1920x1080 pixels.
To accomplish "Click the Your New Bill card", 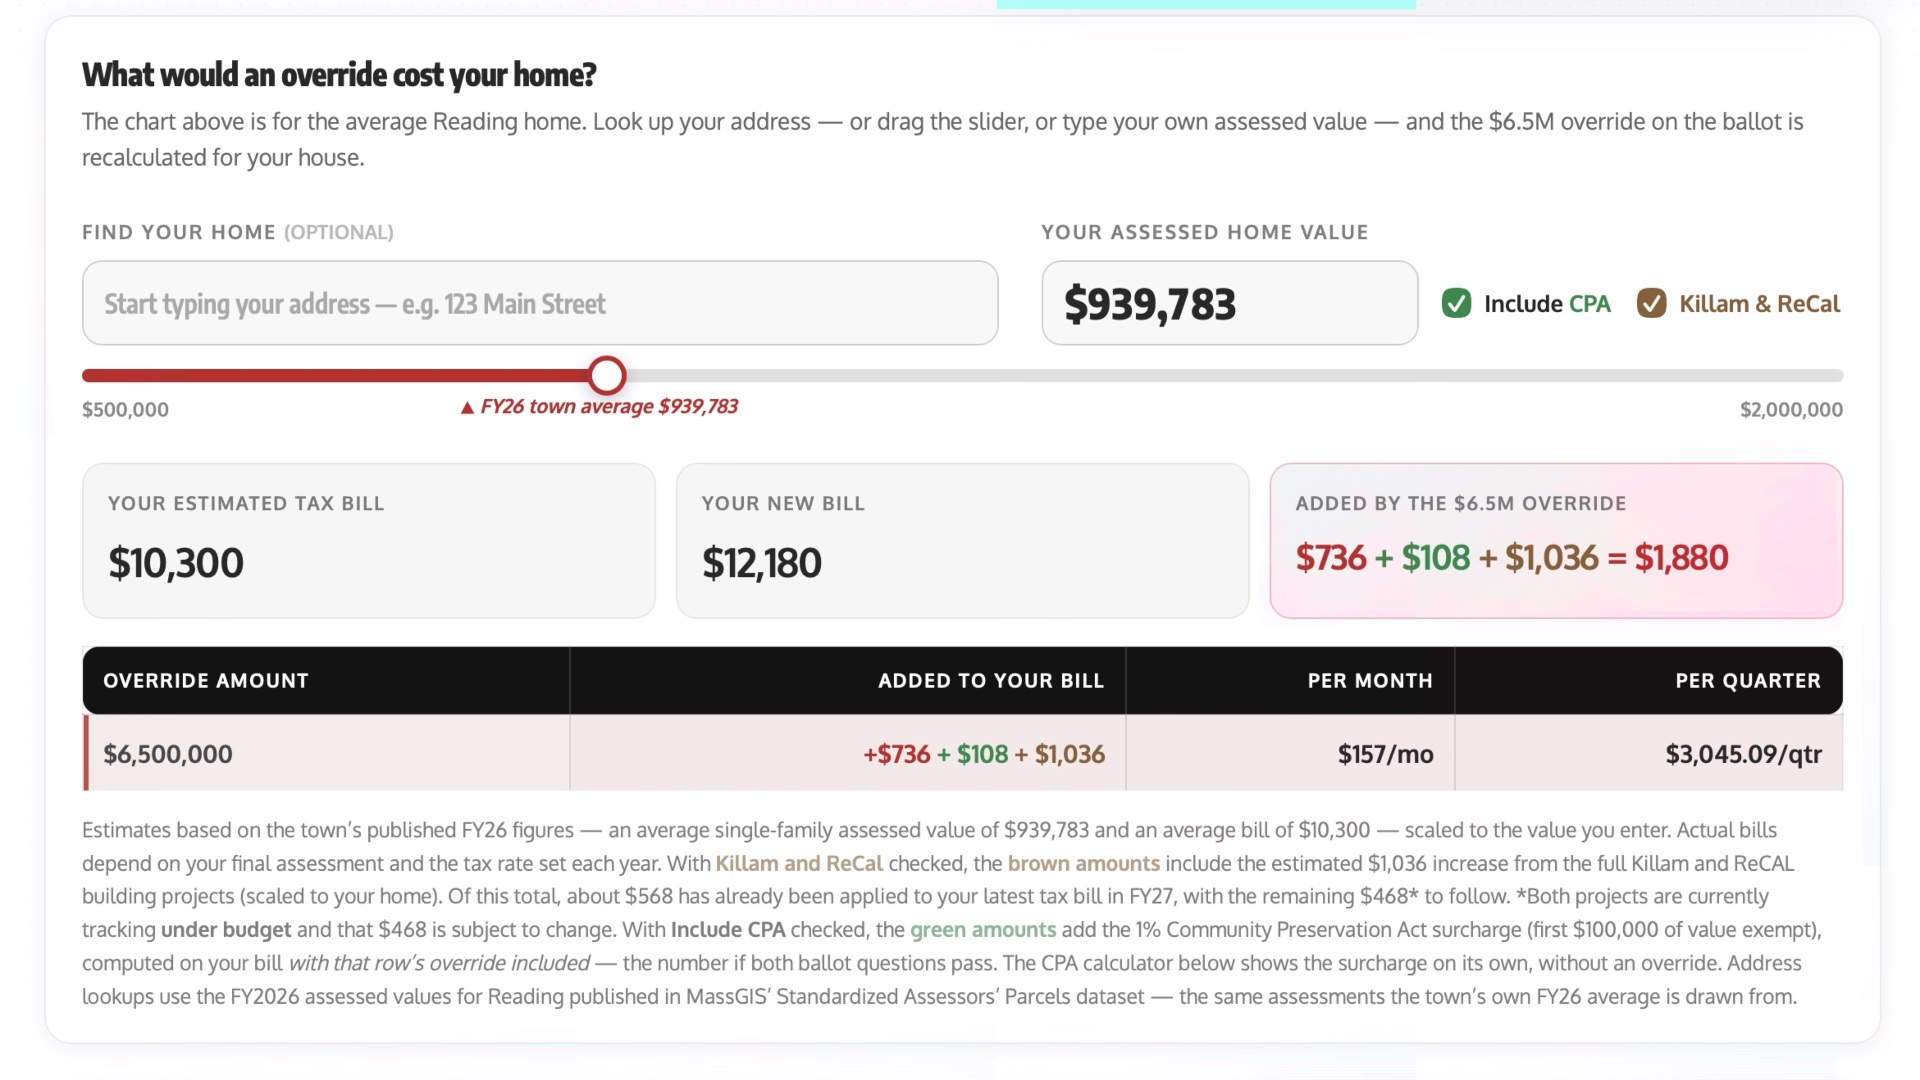I will (962, 540).
